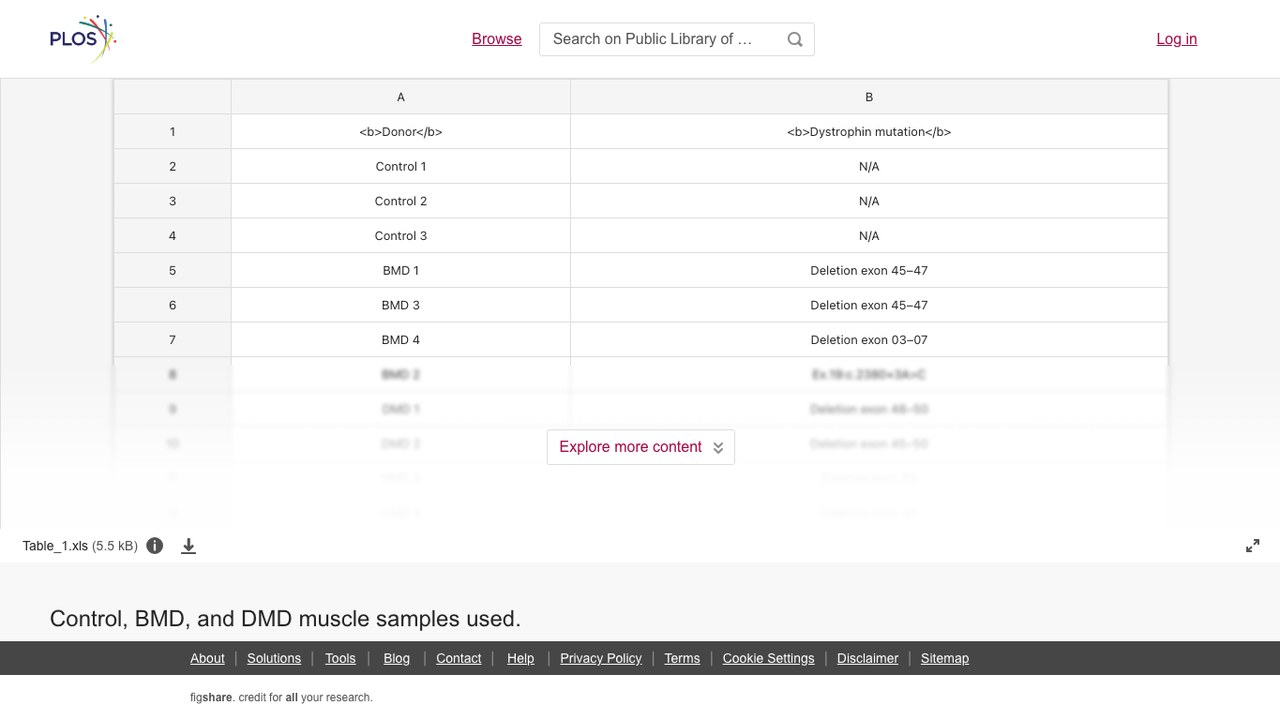Viewport: 1280px width, 720px height.
Task: Show file info for Table_1.xls
Action: pyautogui.click(x=155, y=546)
